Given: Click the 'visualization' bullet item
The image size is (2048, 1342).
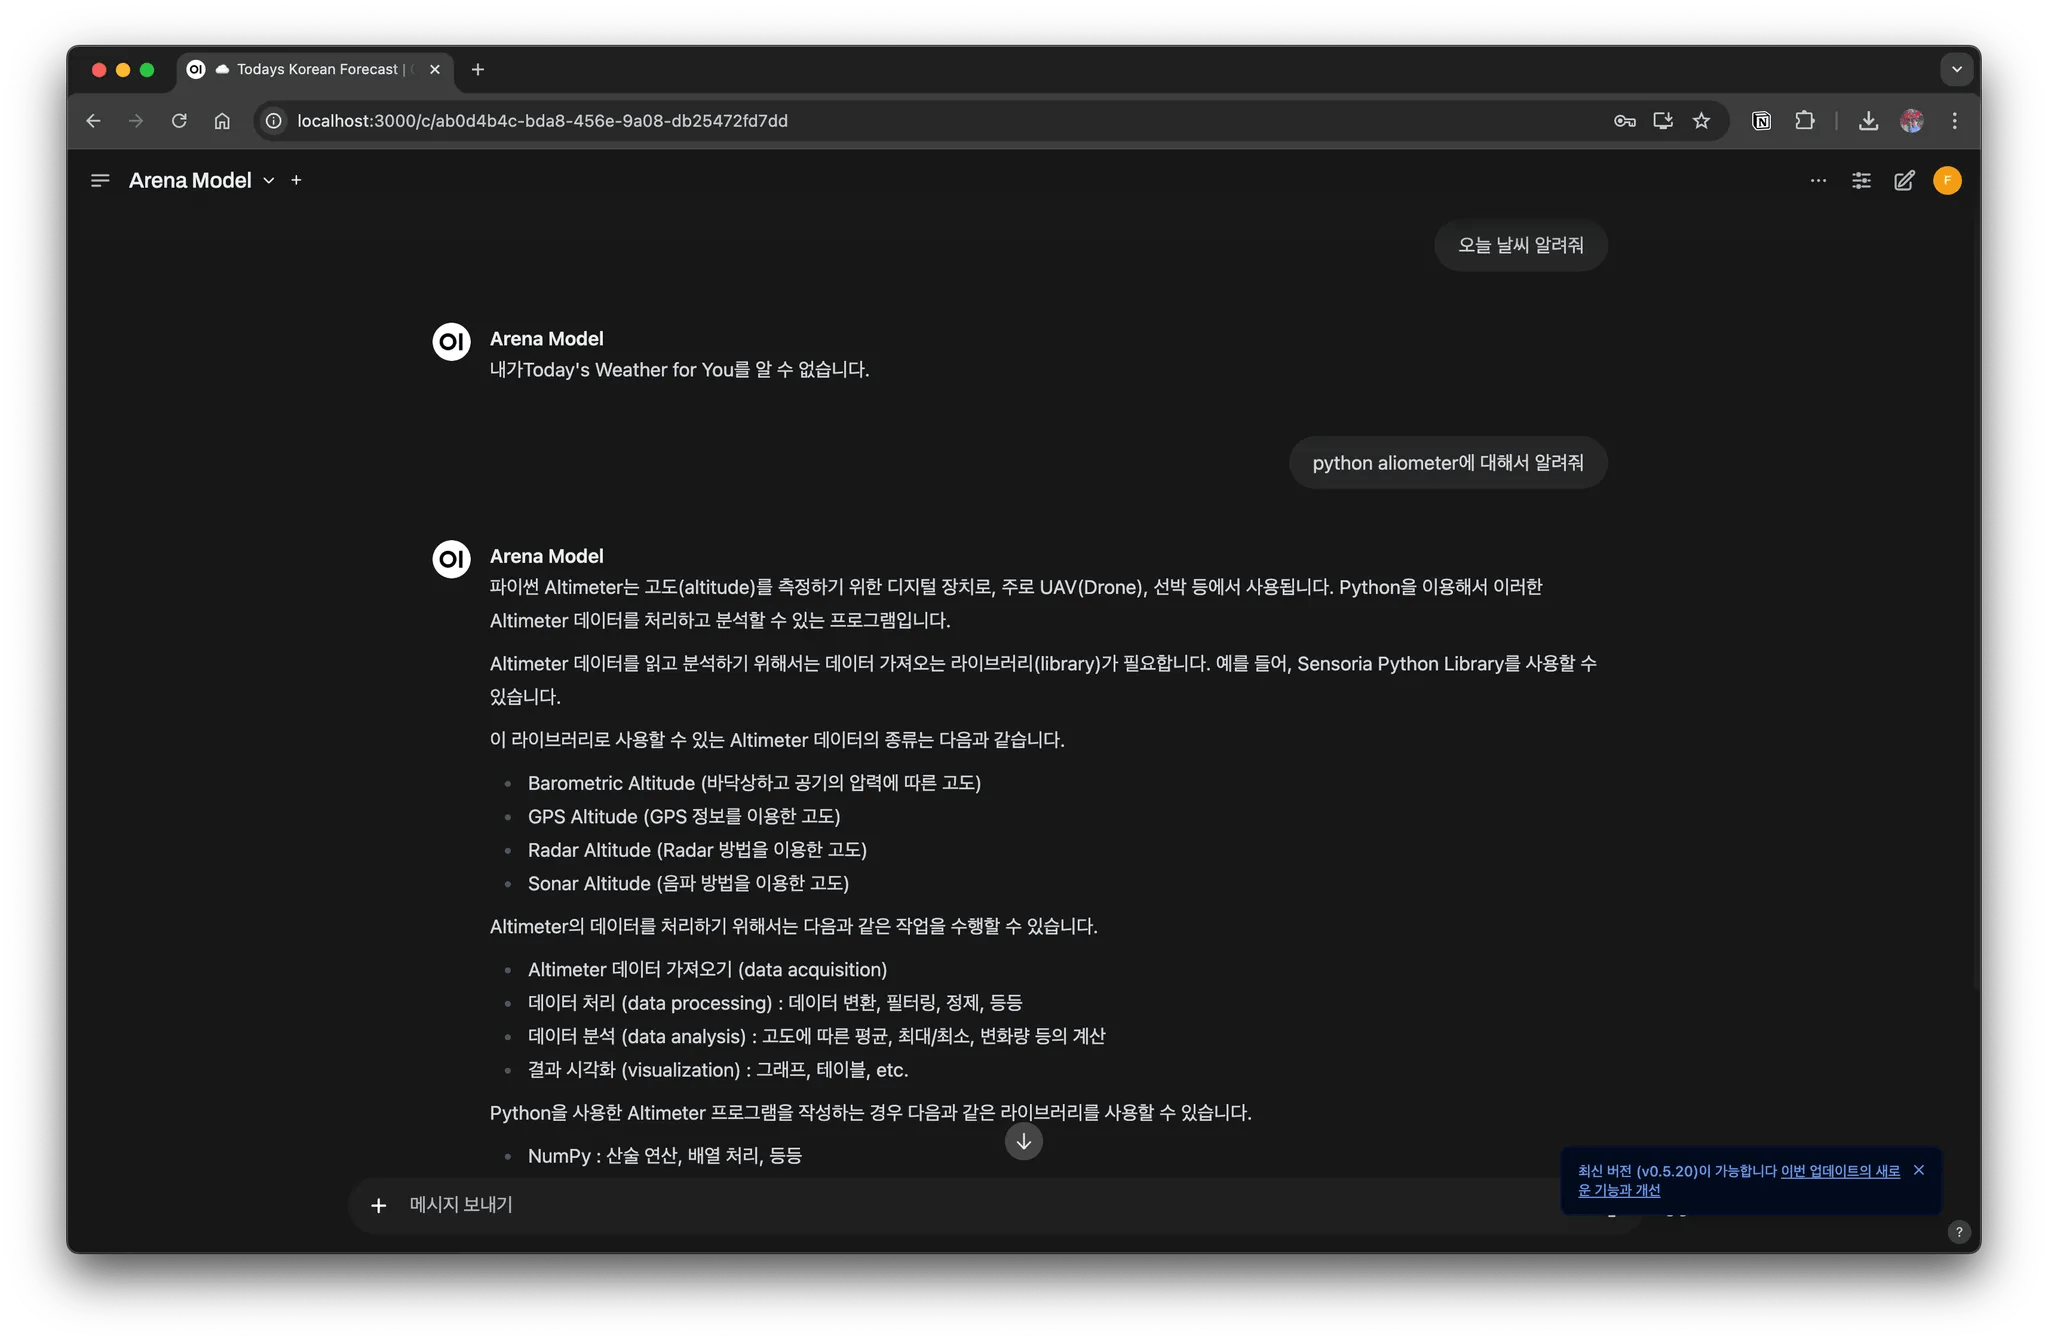Looking at the screenshot, I should click(718, 1070).
